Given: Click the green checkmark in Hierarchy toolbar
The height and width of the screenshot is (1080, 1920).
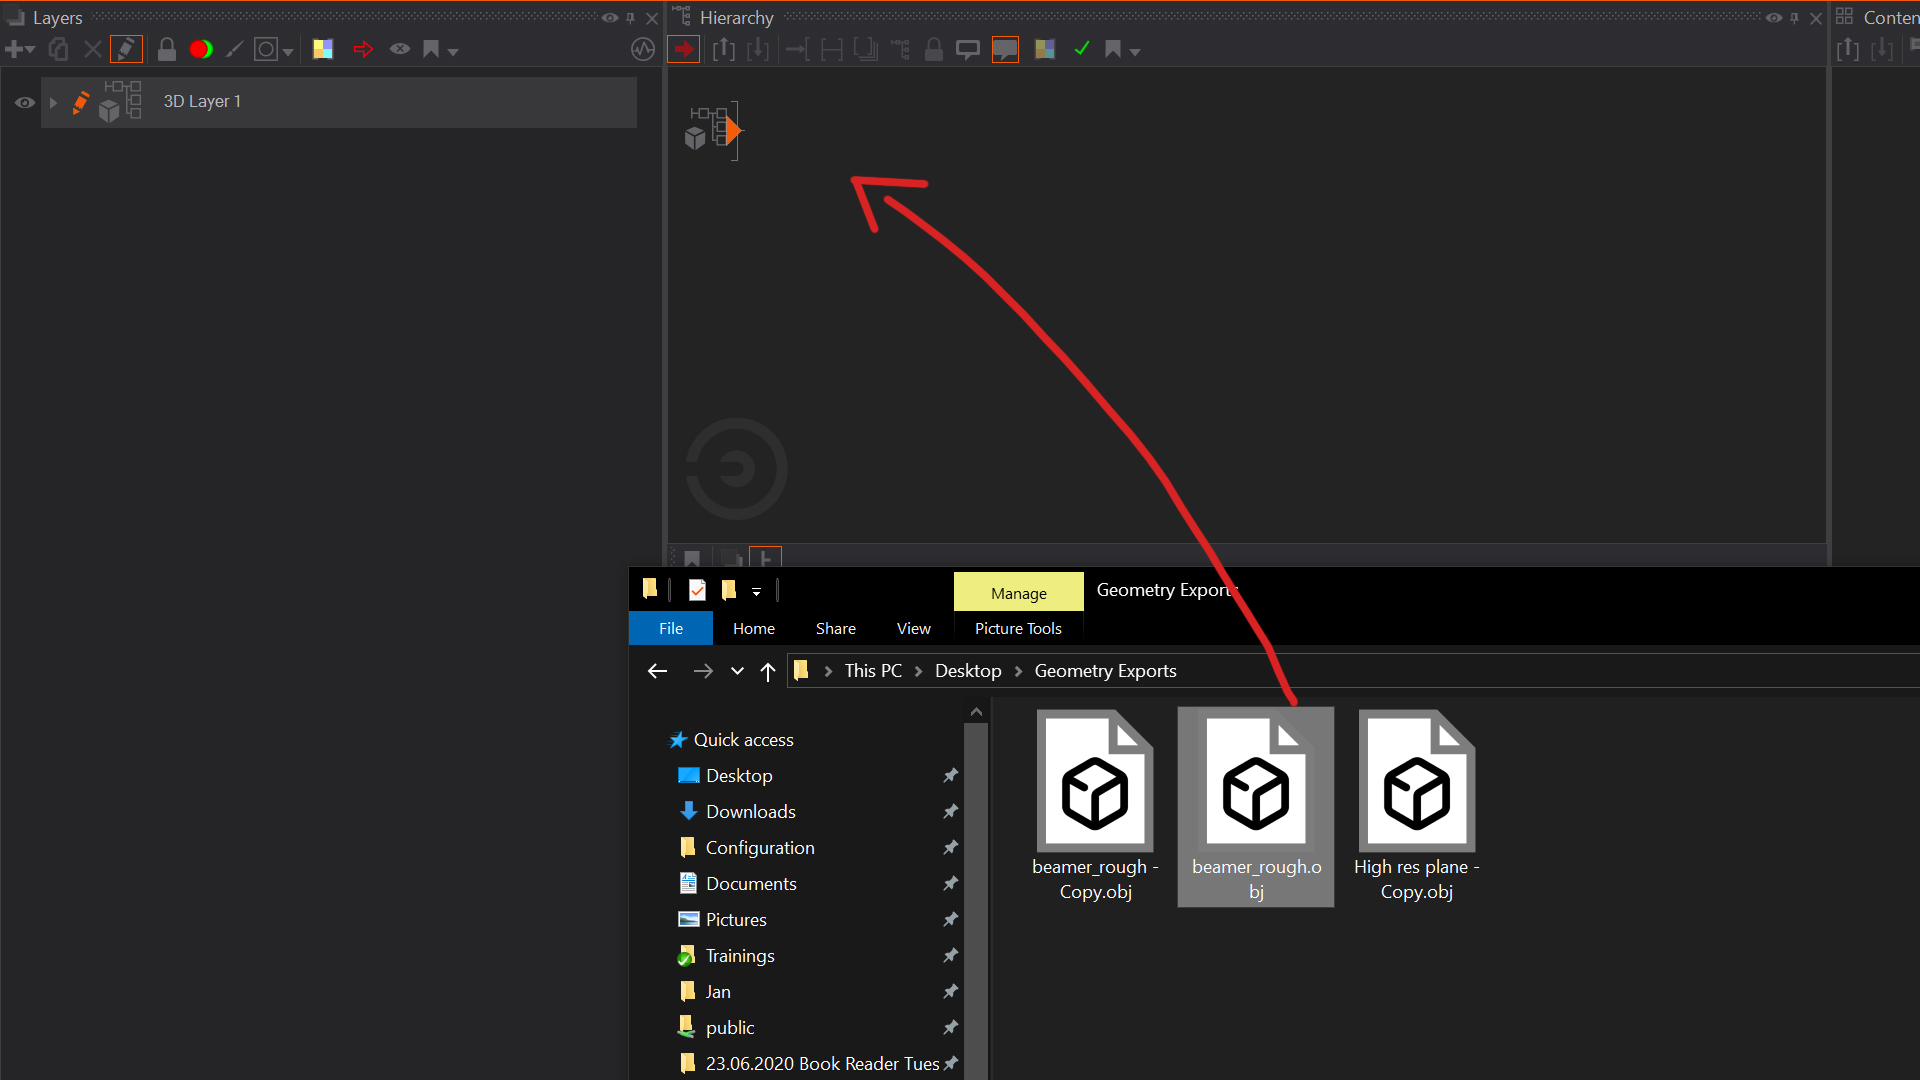Looking at the screenshot, I should click(1081, 49).
